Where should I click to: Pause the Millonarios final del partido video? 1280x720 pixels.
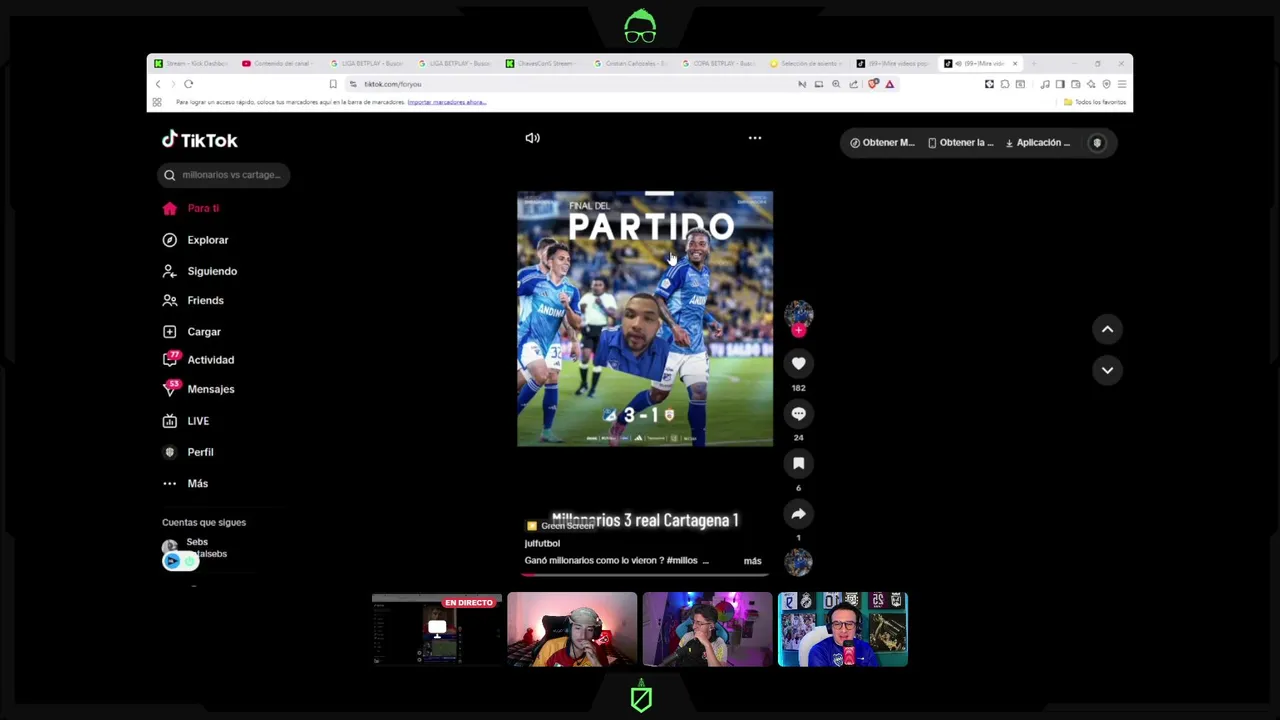click(645, 319)
